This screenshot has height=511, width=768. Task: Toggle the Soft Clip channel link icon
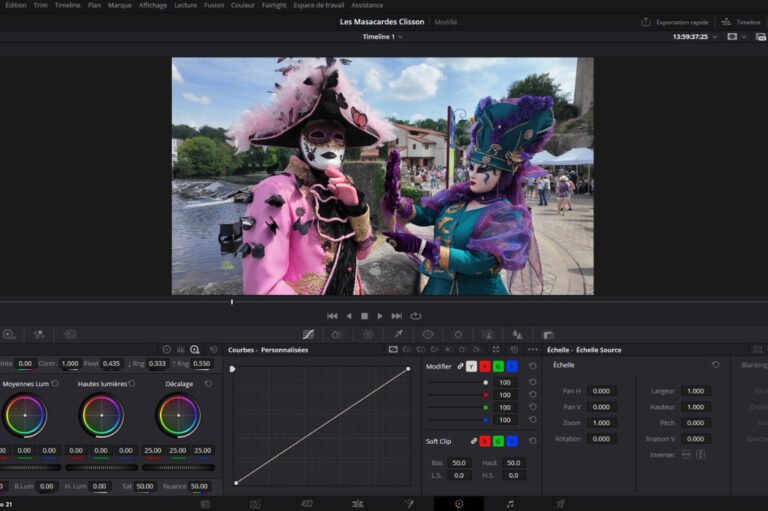pos(474,441)
